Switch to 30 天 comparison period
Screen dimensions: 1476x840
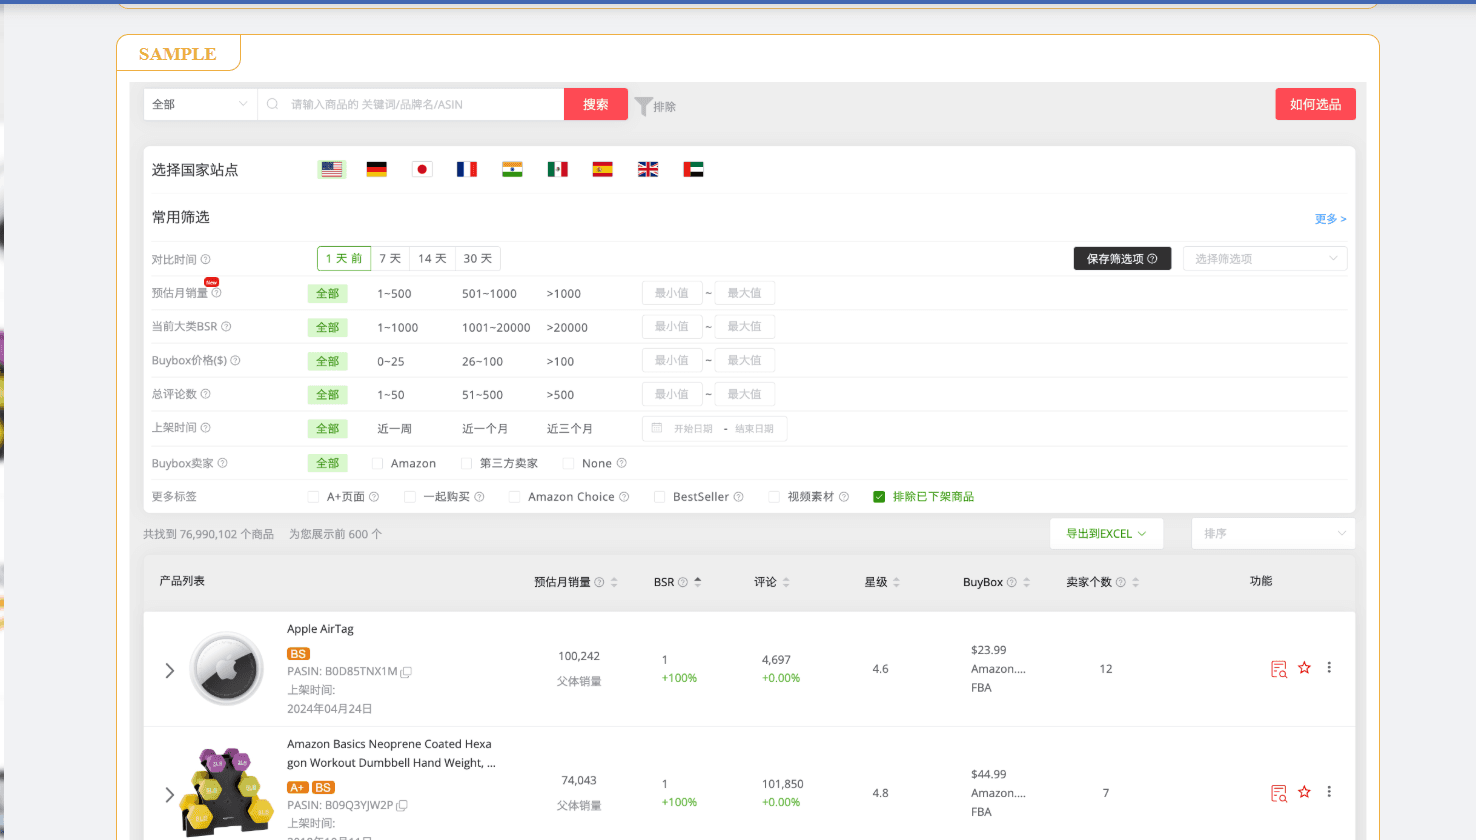[477, 259]
